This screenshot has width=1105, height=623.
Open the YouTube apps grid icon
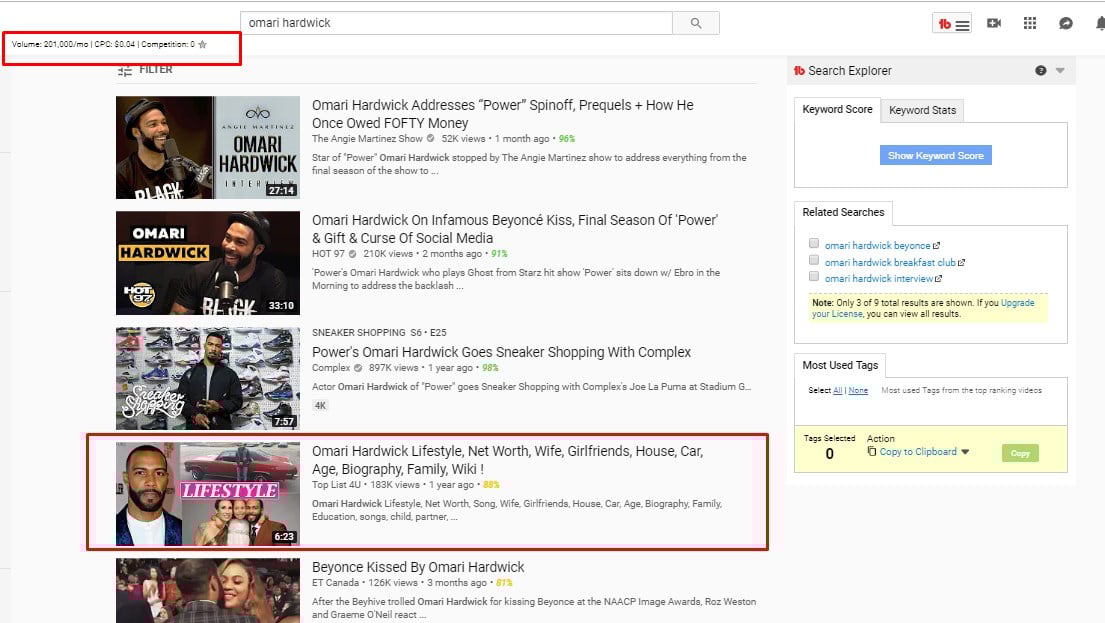1030,23
